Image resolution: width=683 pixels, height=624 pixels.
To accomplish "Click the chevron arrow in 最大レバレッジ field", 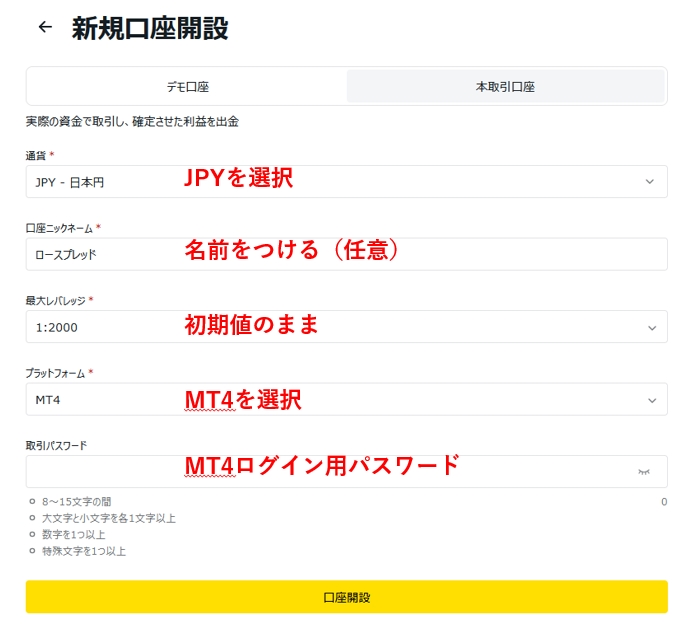I will point(651,328).
